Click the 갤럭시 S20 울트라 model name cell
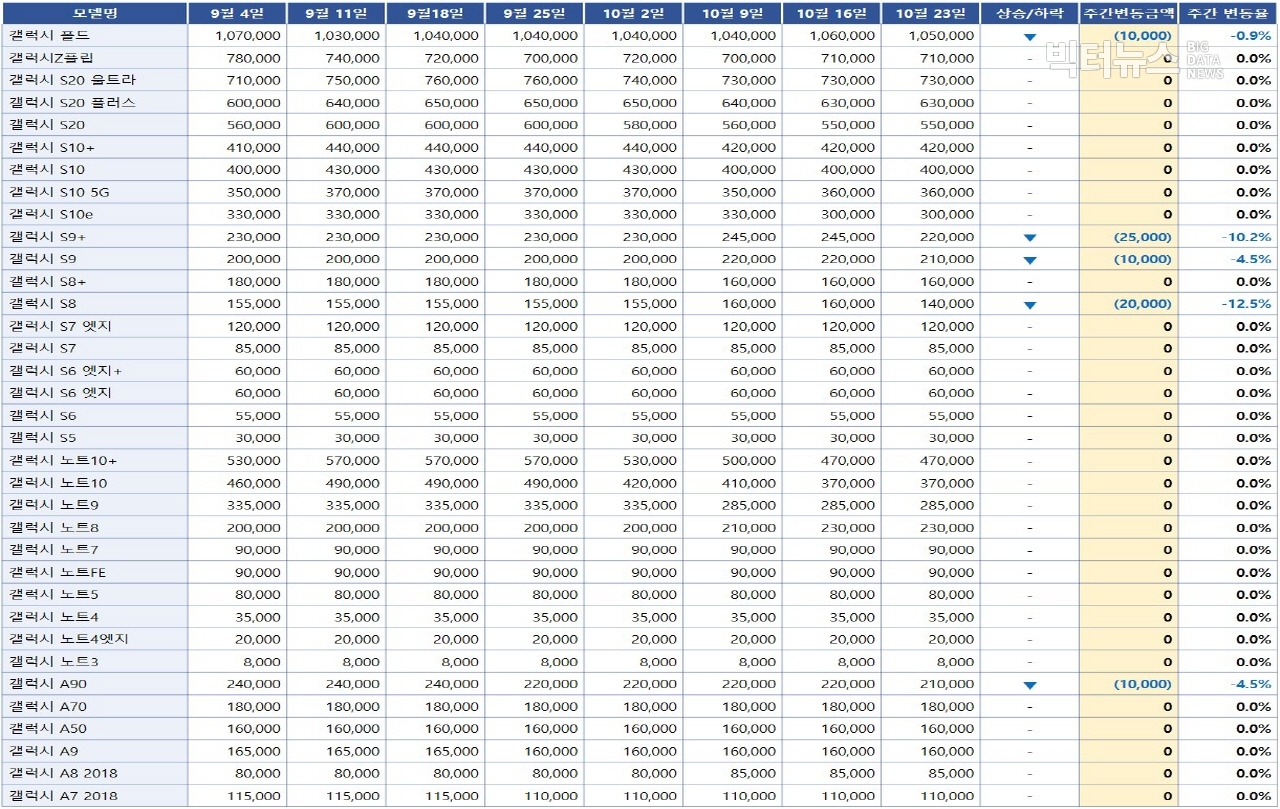 pos(94,80)
